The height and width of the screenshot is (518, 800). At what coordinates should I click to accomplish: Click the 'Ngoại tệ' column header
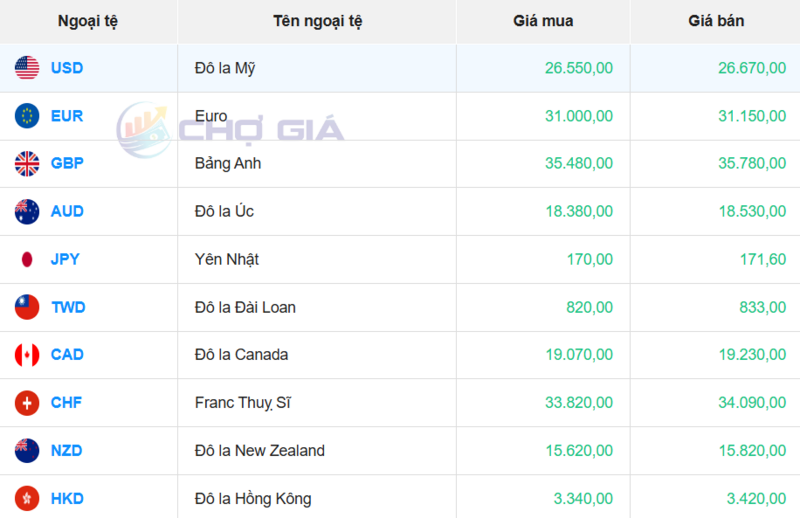pyautogui.click(x=88, y=21)
